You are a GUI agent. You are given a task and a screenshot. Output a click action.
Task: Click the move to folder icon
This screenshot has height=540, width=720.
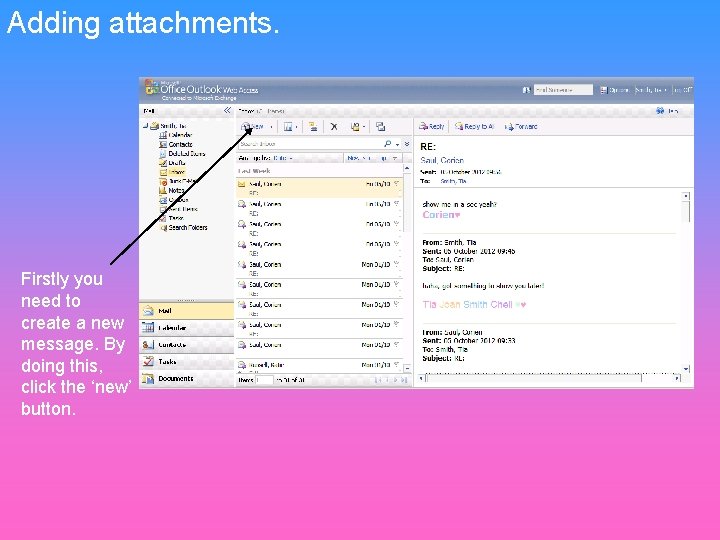pos(355,127)
